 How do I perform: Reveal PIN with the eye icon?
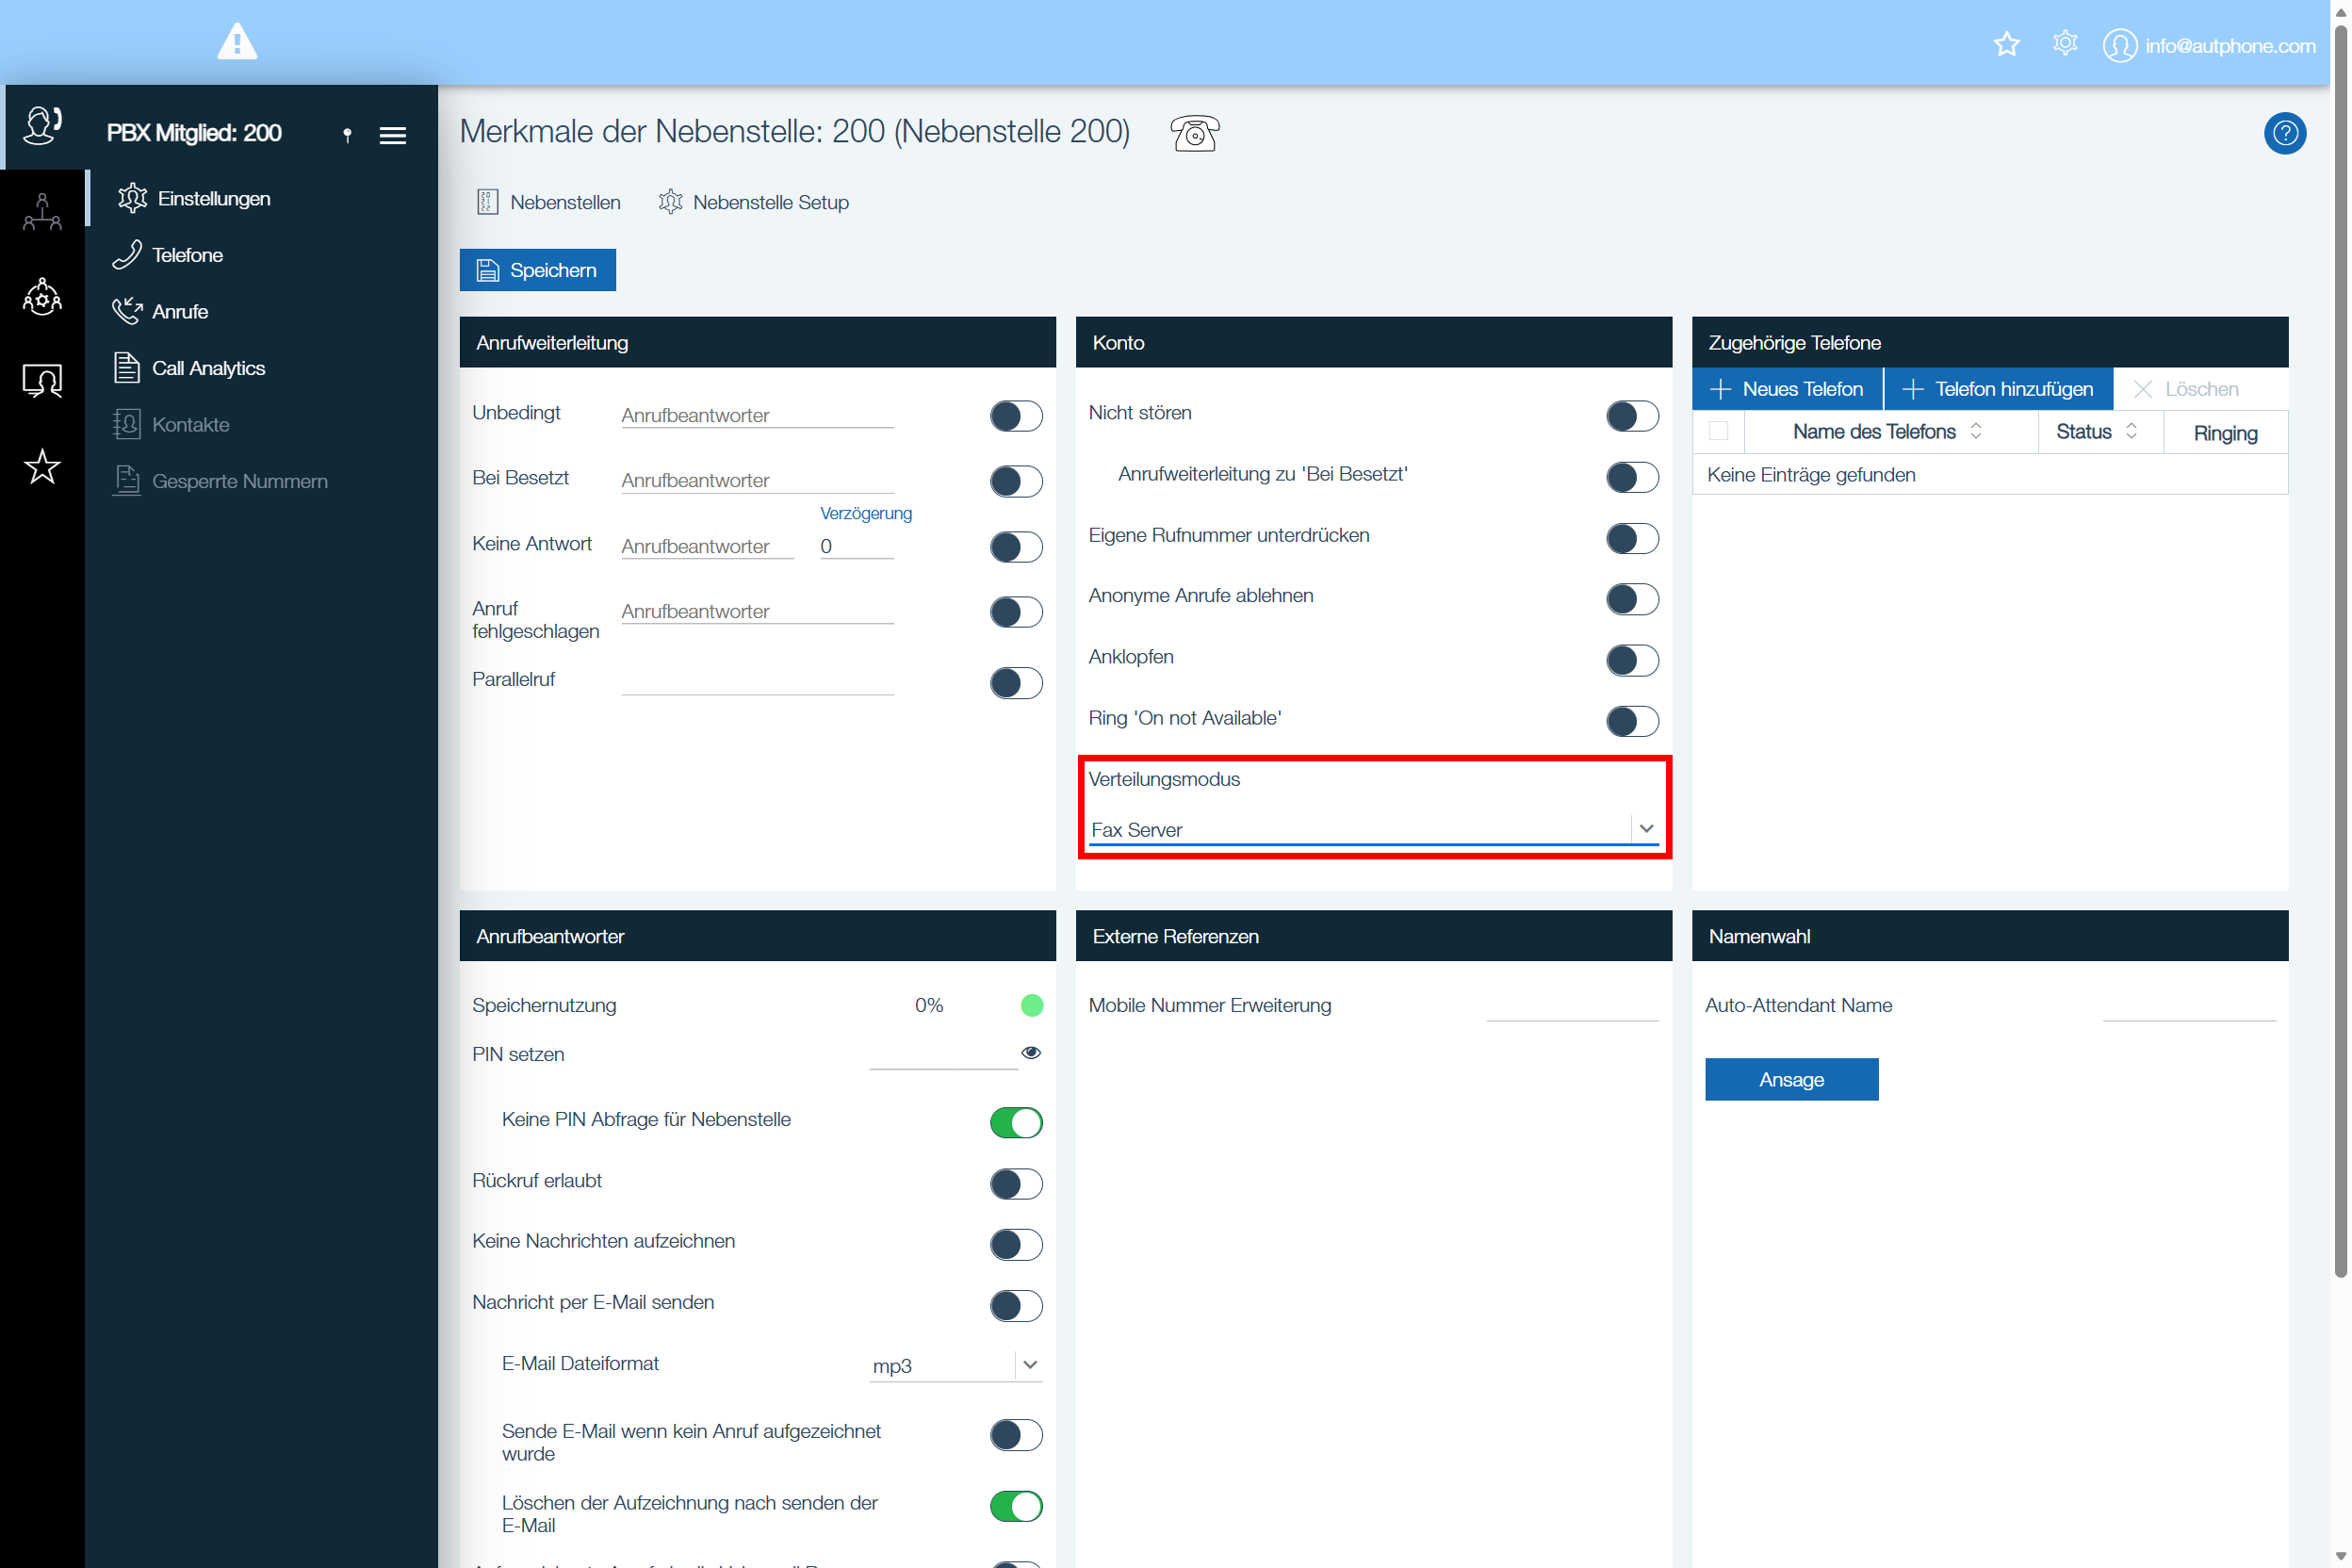[1031, 1053]
